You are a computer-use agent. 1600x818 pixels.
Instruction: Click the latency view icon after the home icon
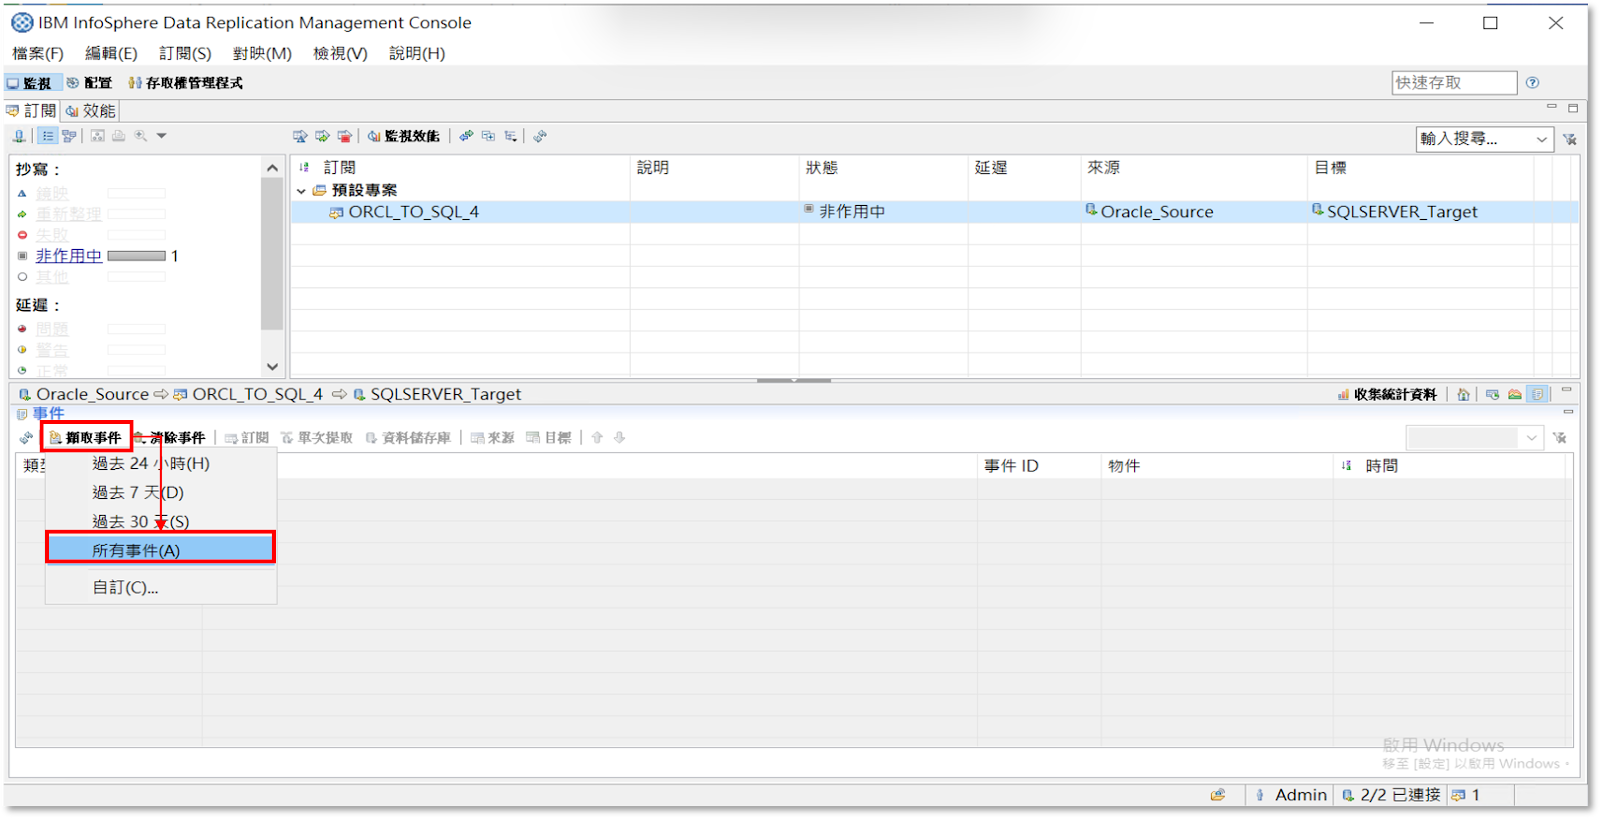point(1492,395)
